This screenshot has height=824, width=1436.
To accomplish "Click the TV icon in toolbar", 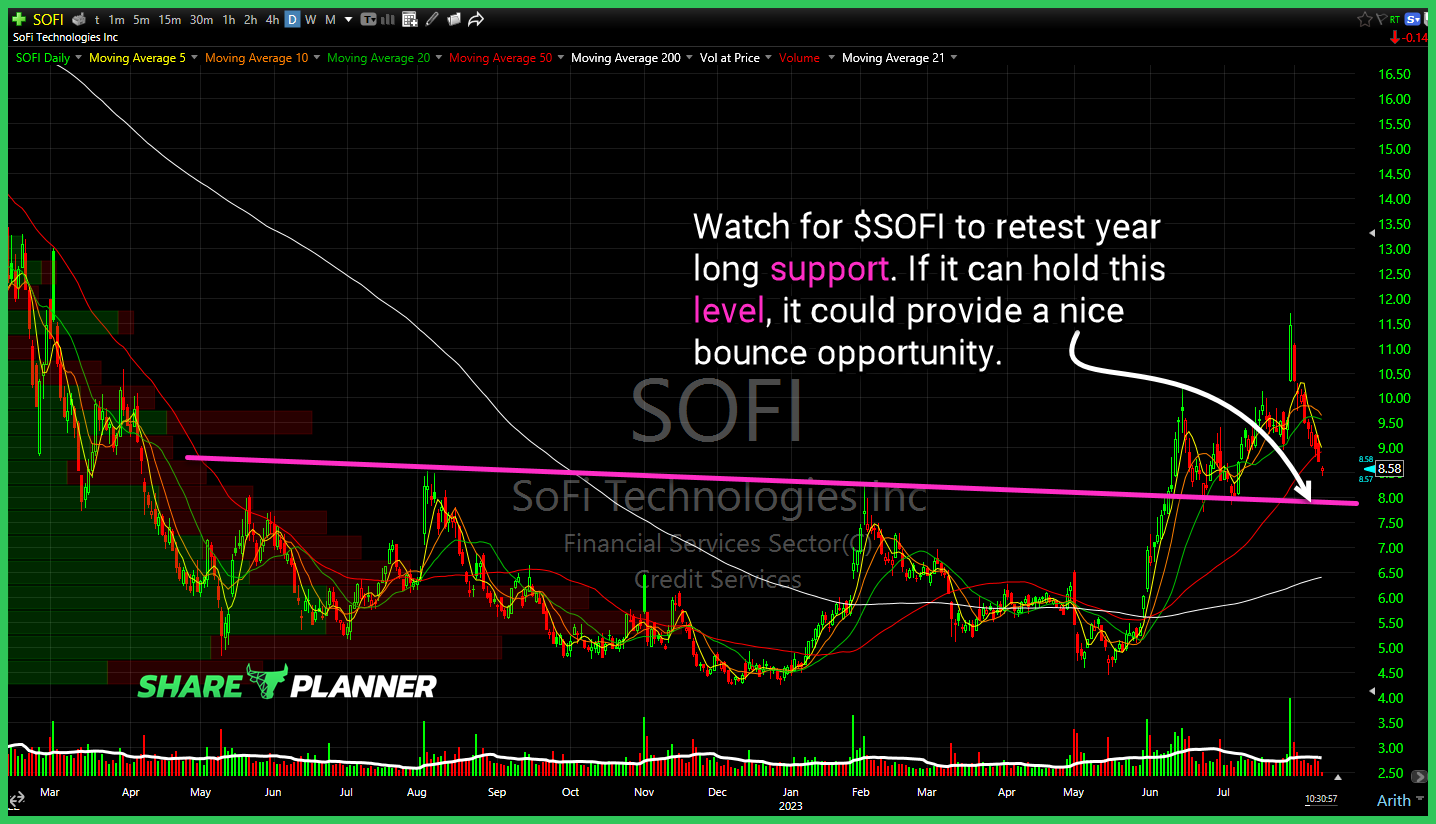I will tap(369, 19).
